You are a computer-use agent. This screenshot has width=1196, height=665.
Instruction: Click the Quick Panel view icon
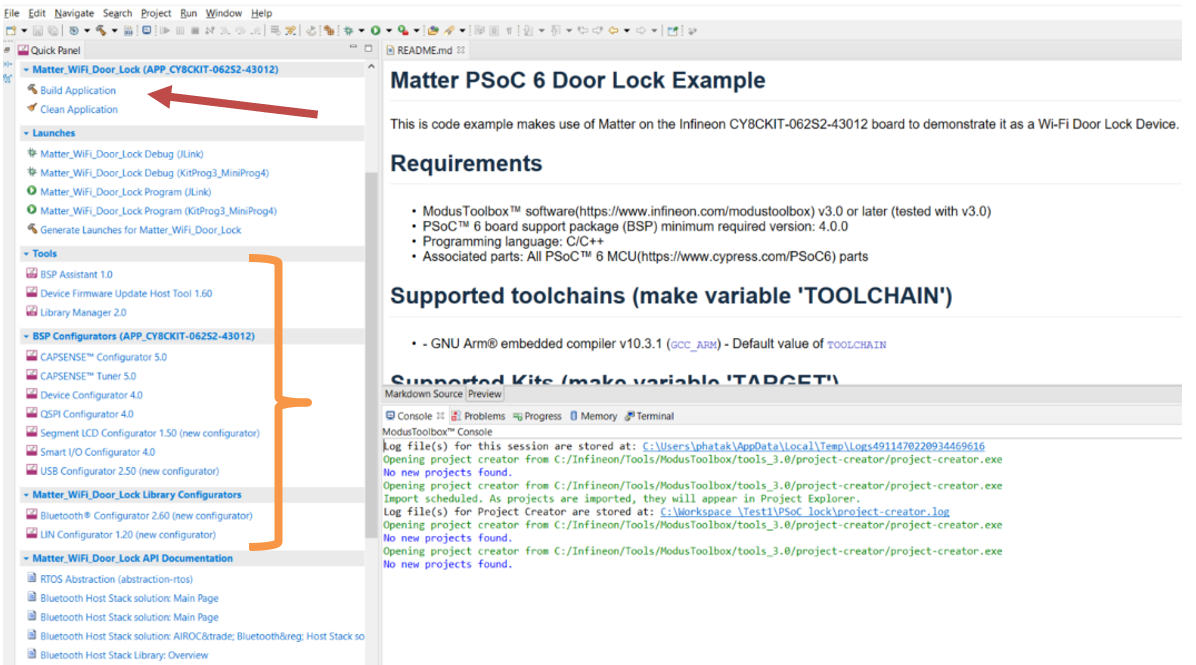click(24, 50)
